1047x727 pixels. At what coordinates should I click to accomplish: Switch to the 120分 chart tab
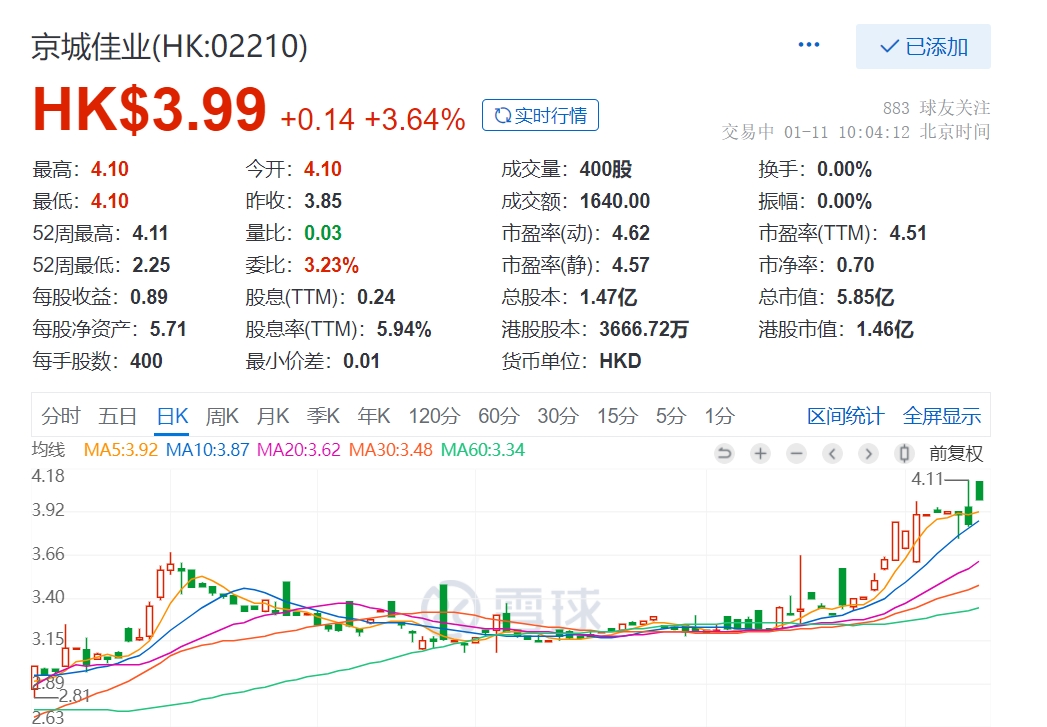tap(434, 416)
